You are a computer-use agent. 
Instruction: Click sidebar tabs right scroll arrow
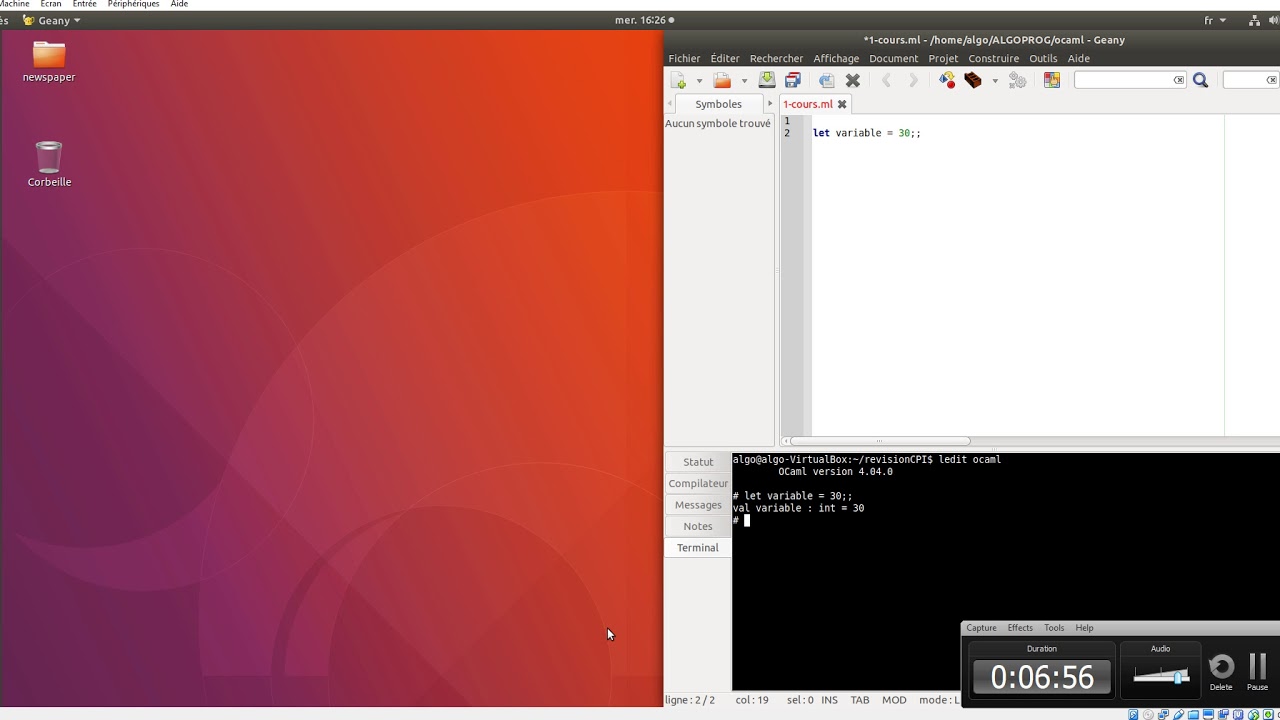[x=770, y=104]
